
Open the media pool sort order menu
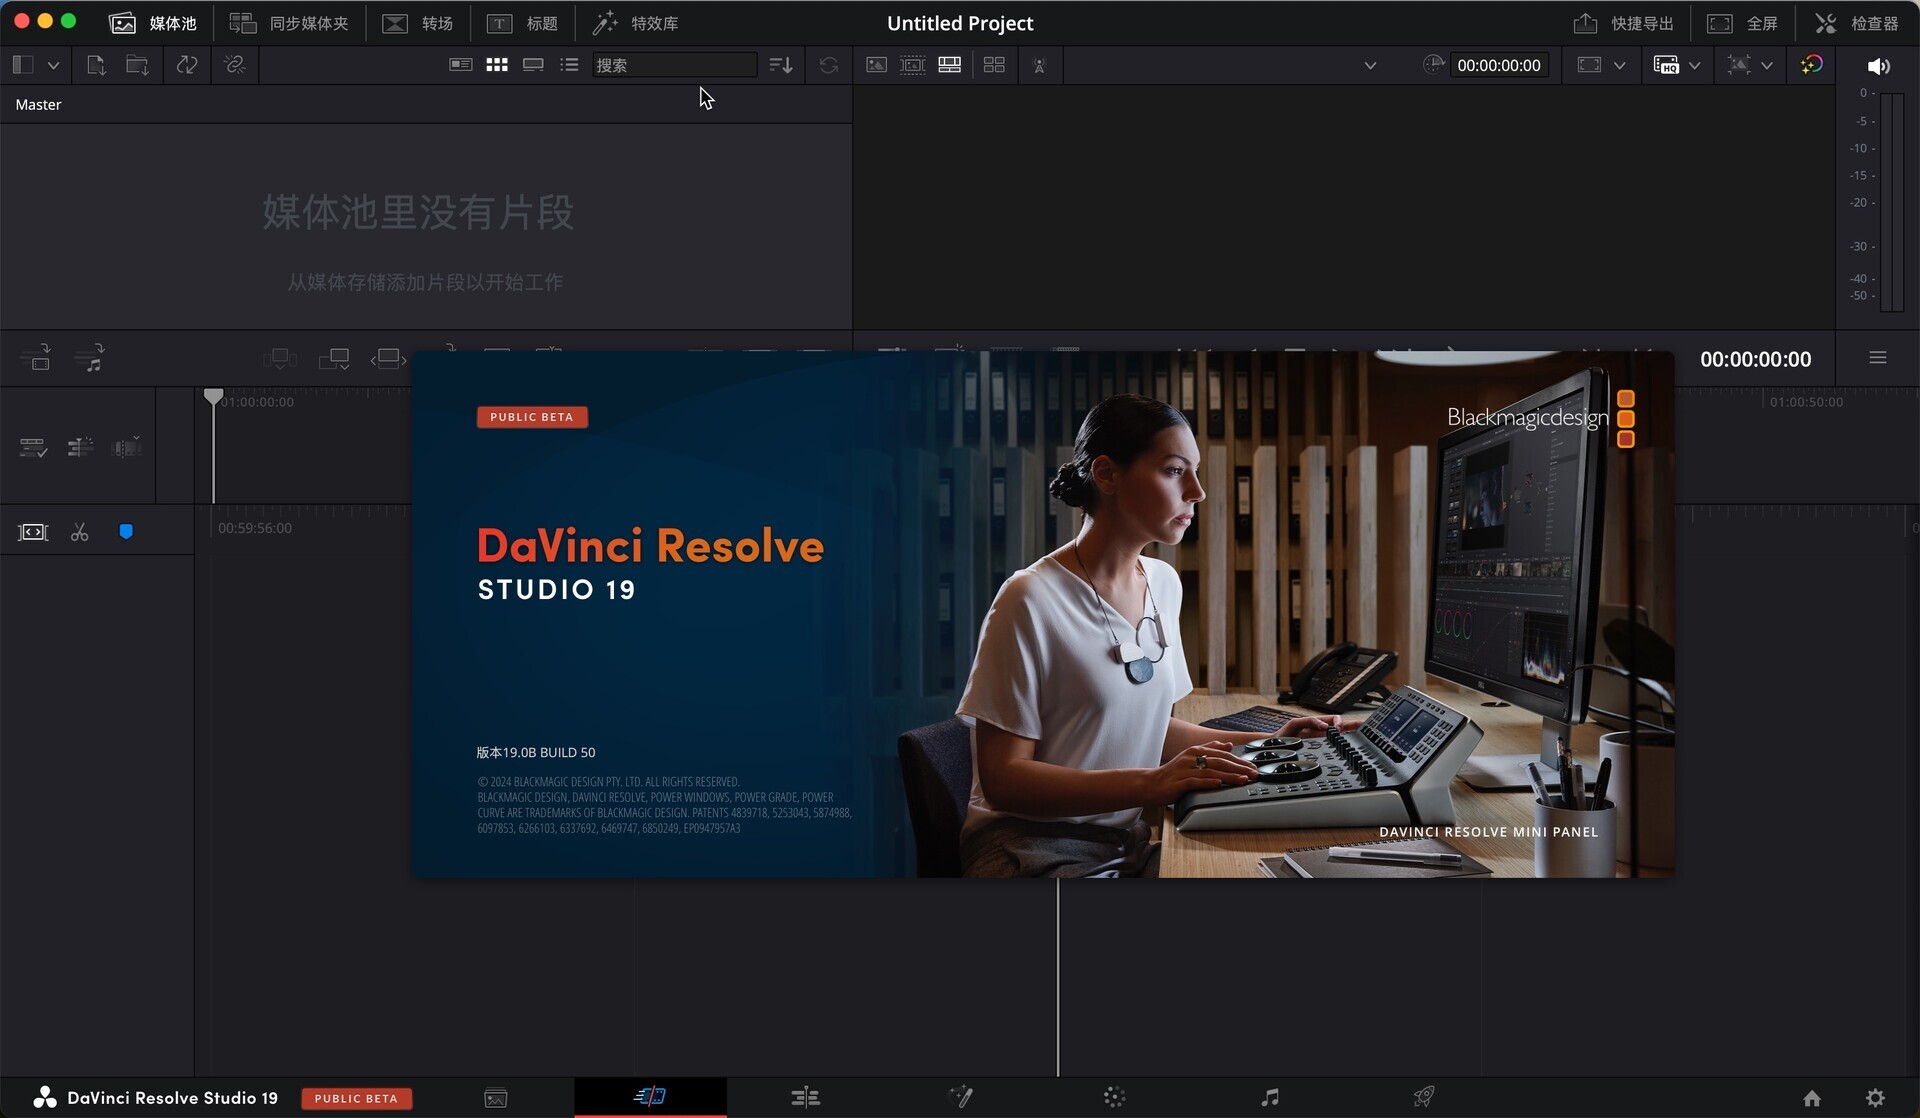781,65
